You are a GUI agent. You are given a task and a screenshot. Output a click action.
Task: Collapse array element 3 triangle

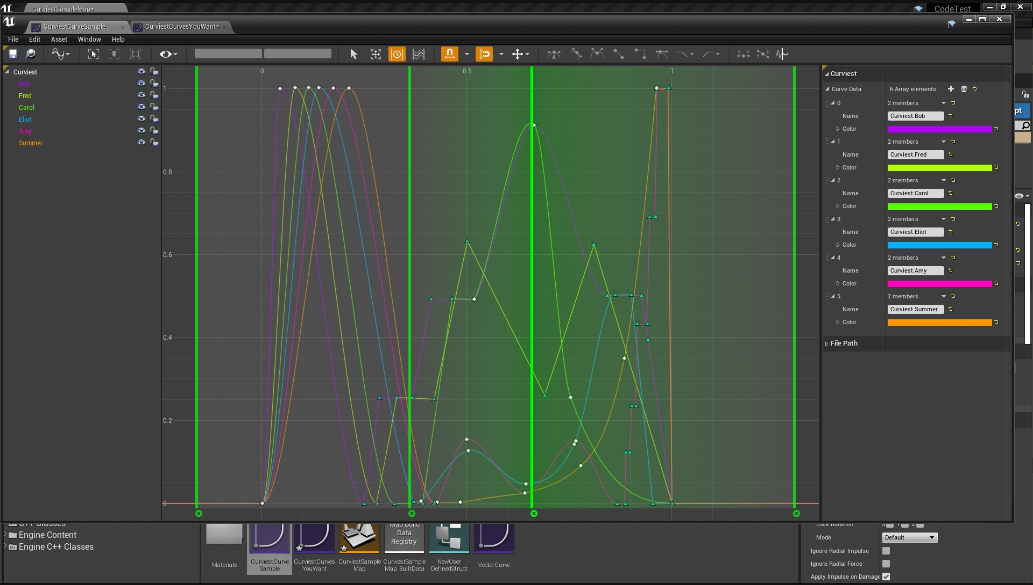[832, 219]
